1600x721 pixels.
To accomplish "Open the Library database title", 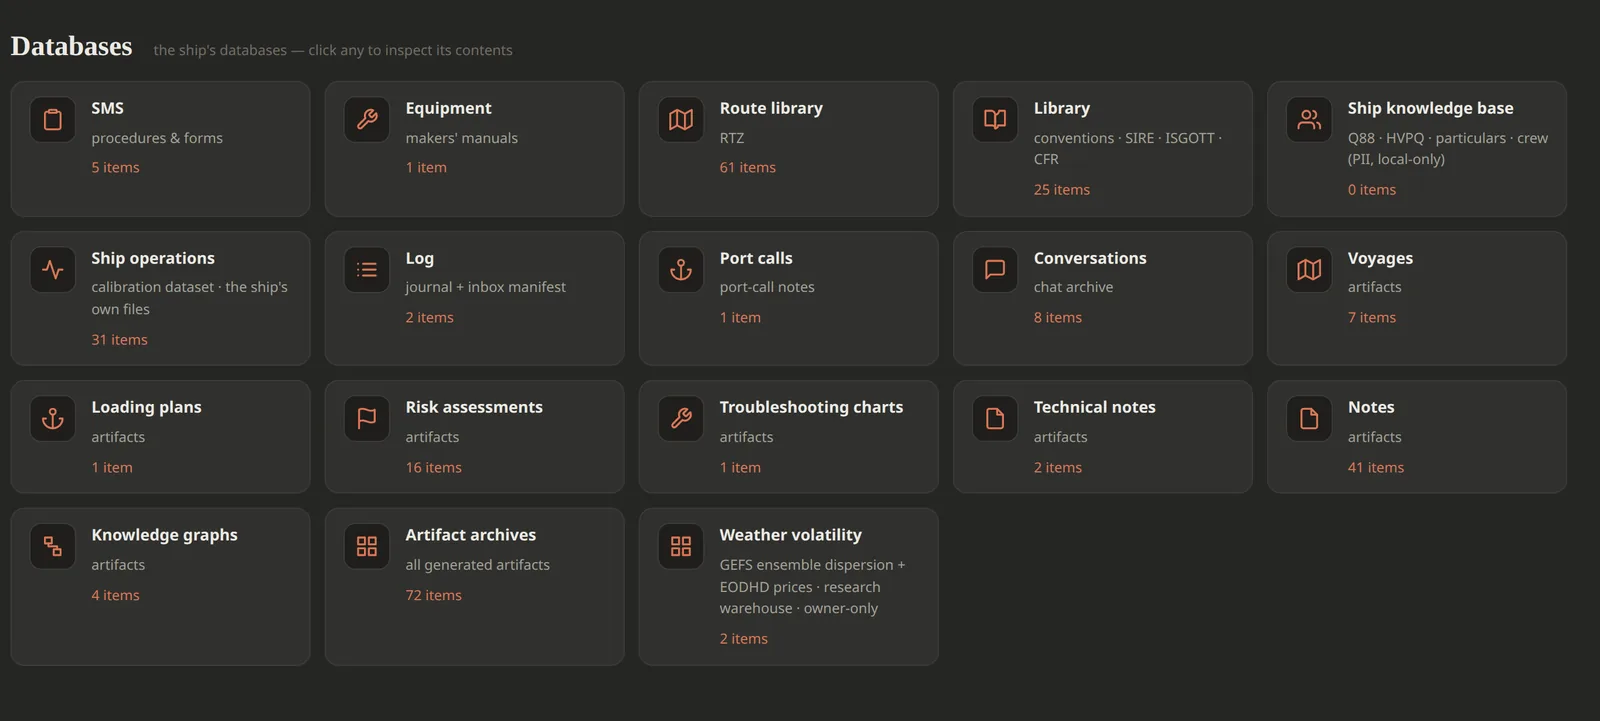I will pos(1062,108).
